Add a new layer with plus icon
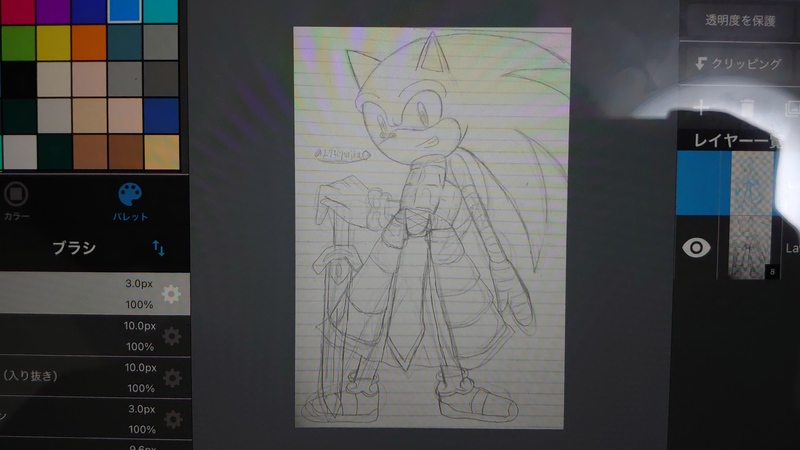The image size is (800, 450). (702, 108)
